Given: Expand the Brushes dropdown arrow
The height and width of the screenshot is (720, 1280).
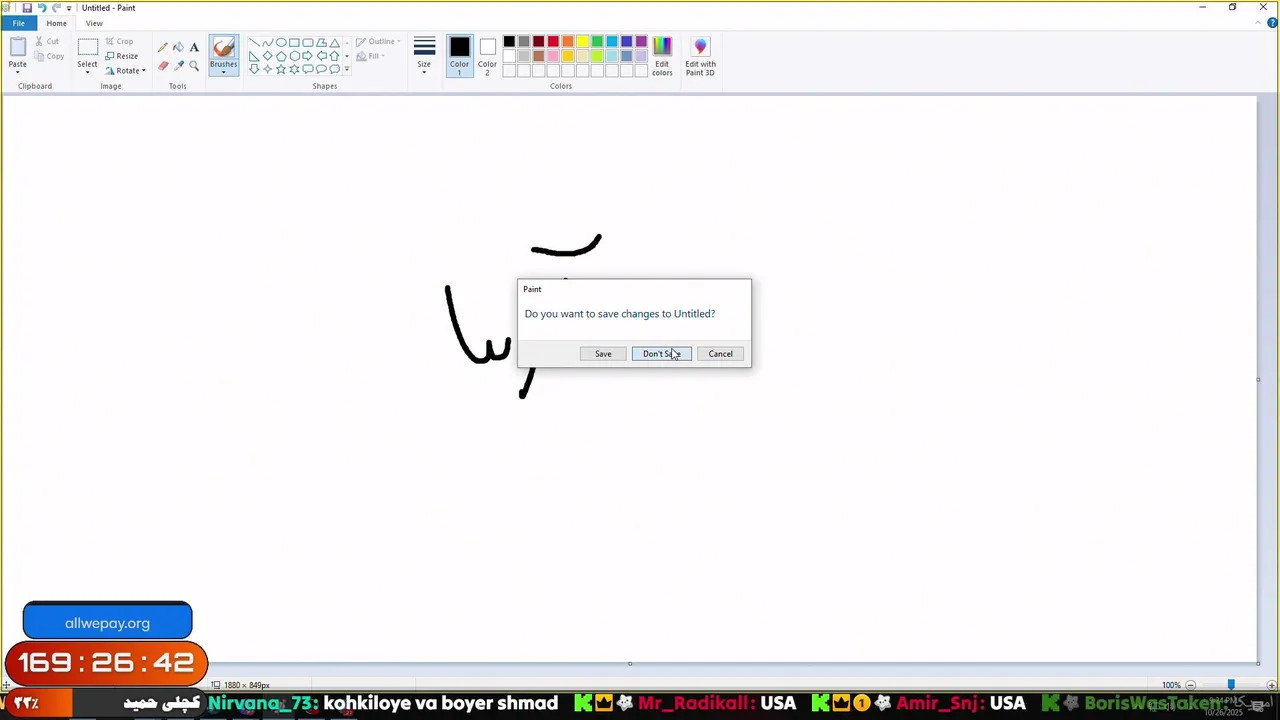Looking at the screenshot, I should click(224, 72).
